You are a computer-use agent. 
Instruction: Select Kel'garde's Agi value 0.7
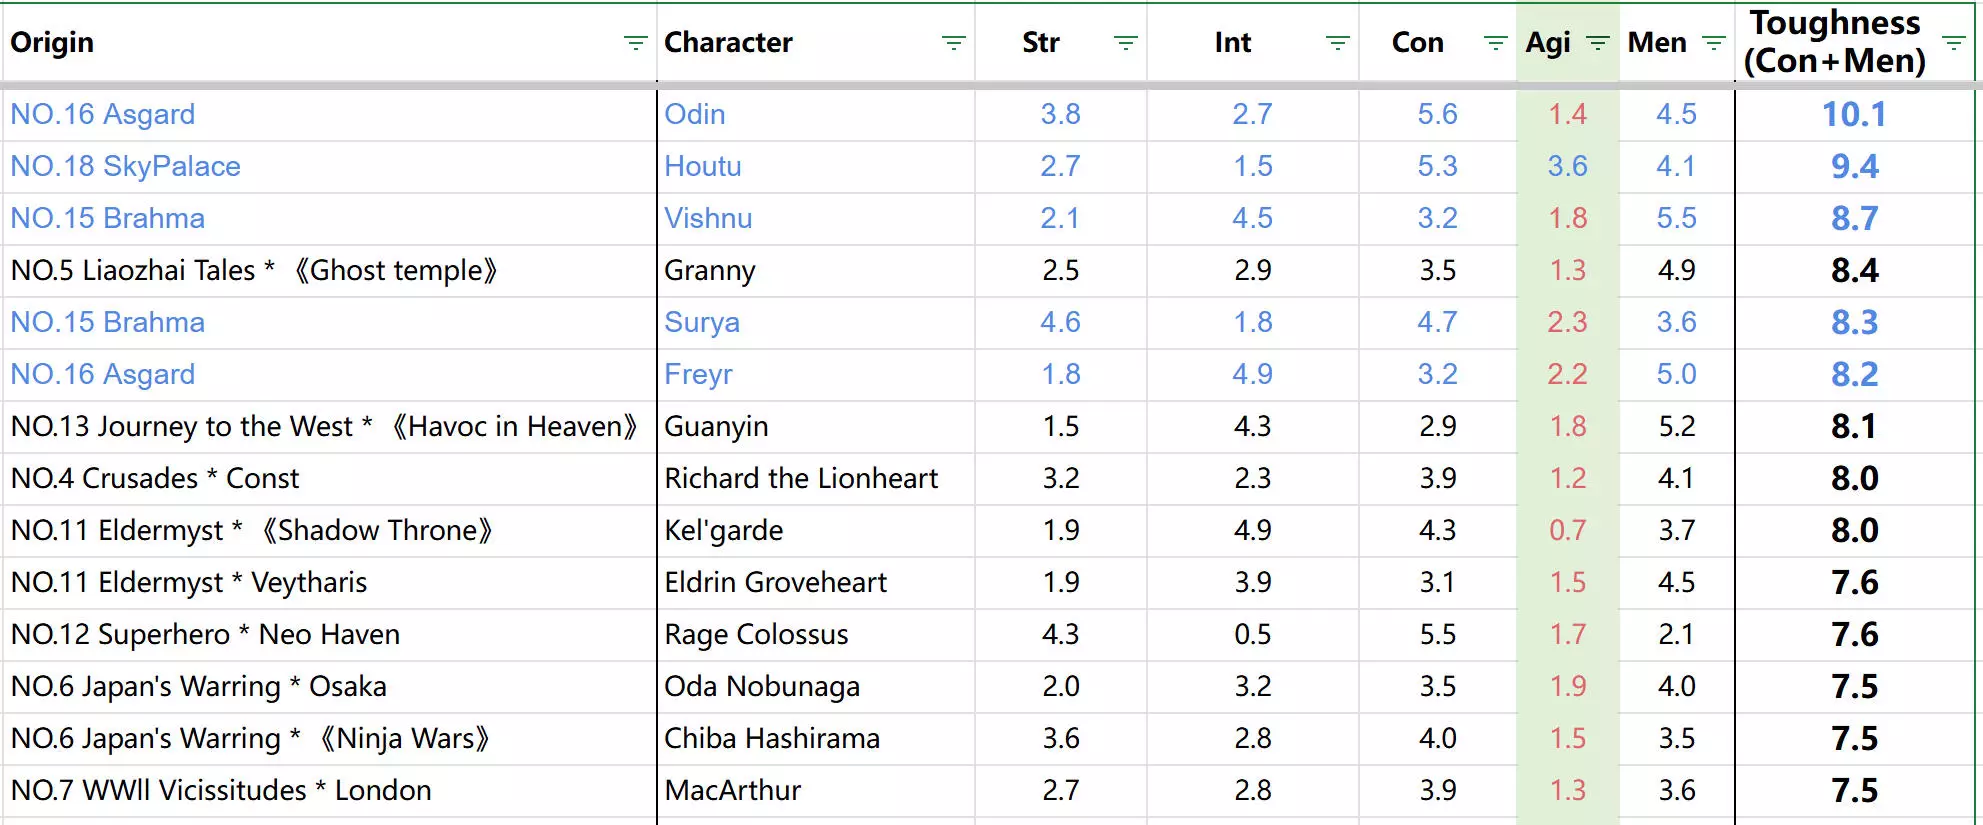click(1567, 531)
